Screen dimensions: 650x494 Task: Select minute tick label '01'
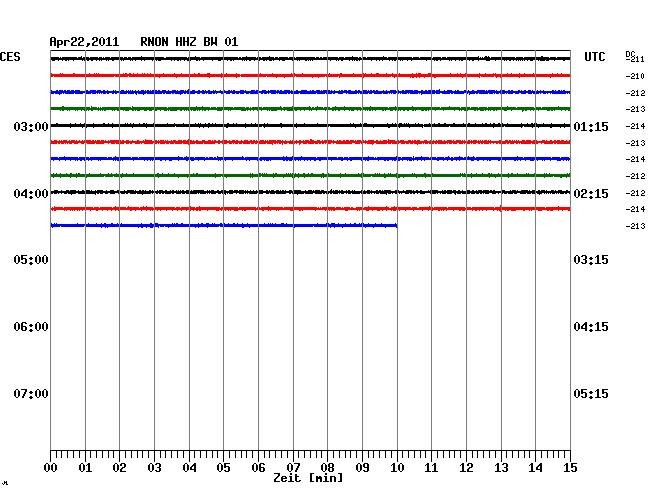pos(85,467)
